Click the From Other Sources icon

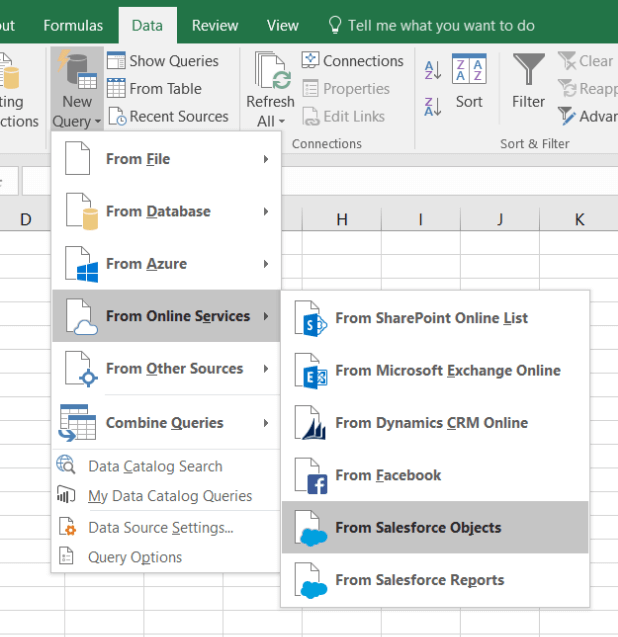pos(82,369)
